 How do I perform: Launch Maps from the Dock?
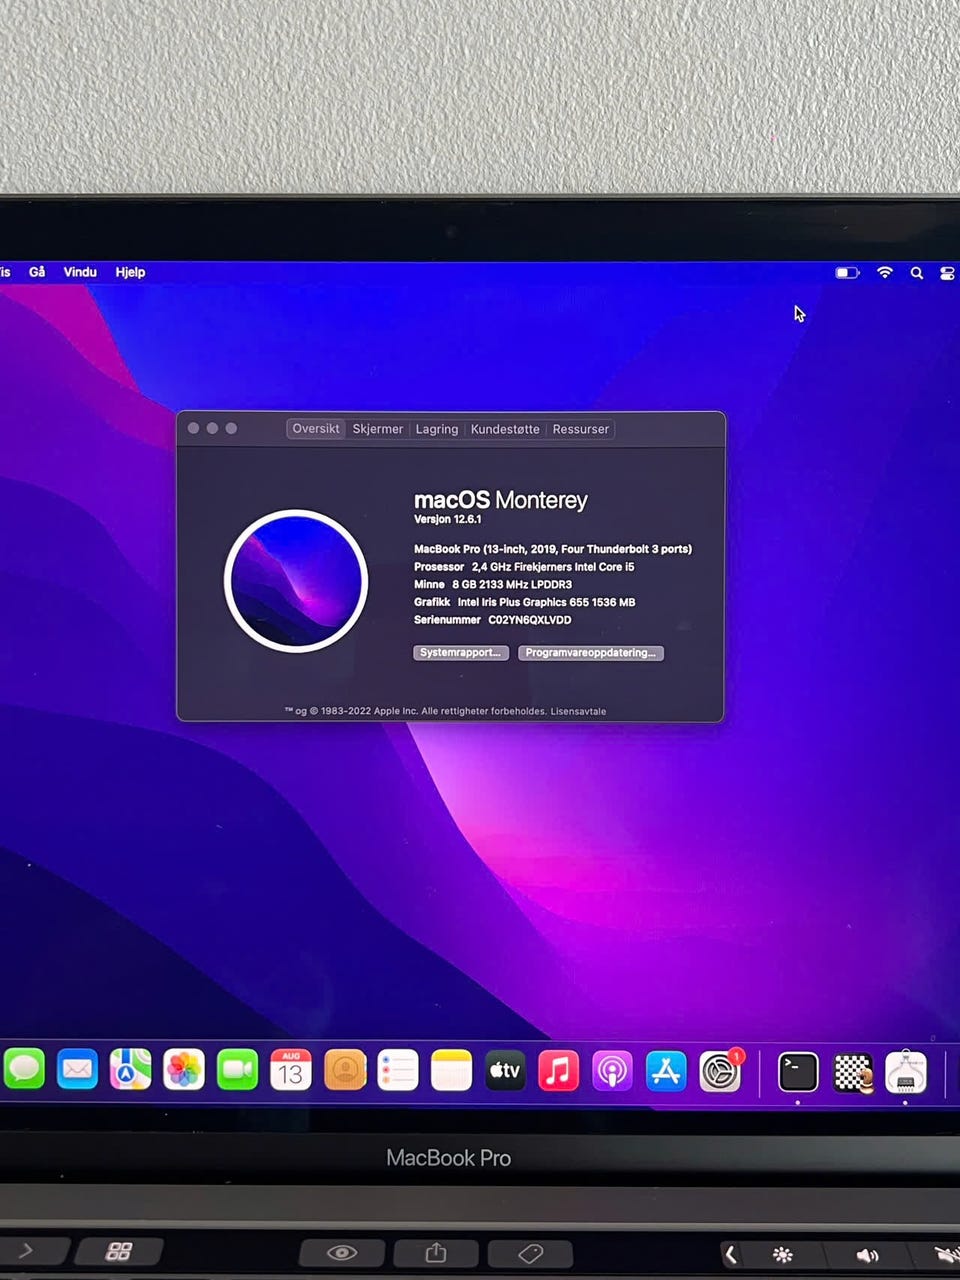130,1070
